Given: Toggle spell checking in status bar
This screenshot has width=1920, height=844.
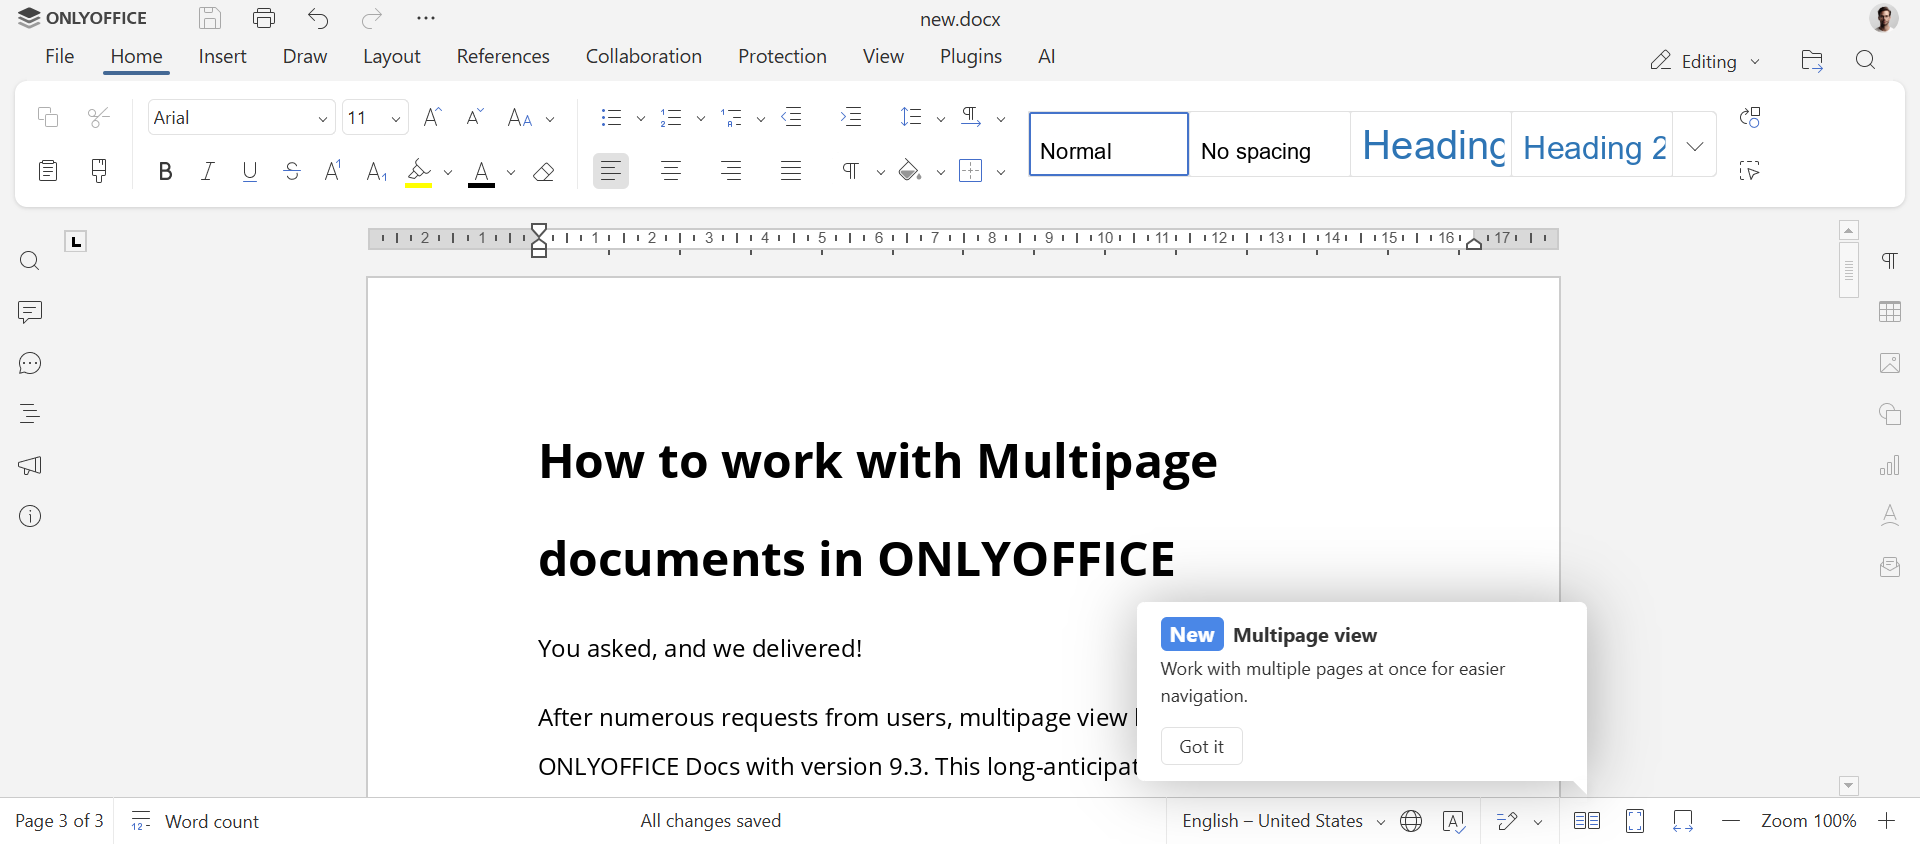Looking at the screenshot, I should [1454, 821].
